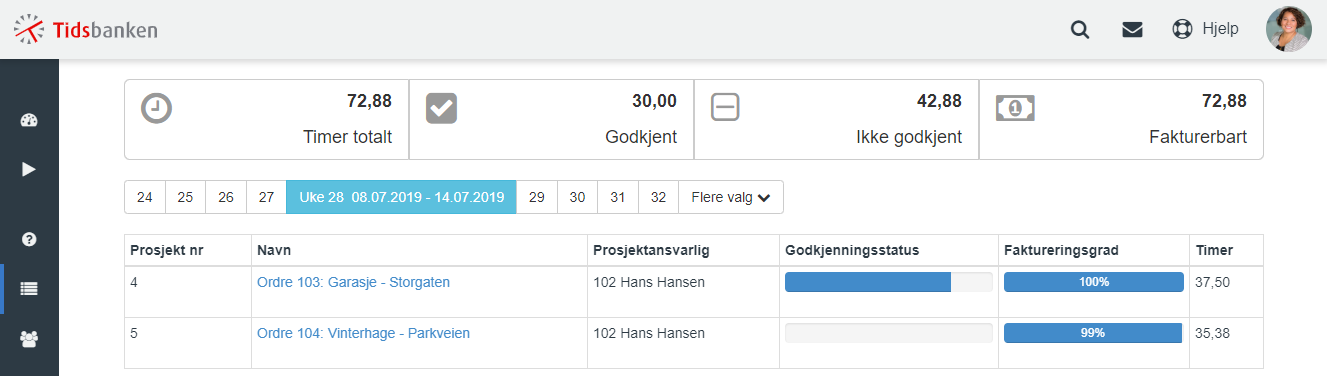Select week 32 in pager

pos(659,197)
